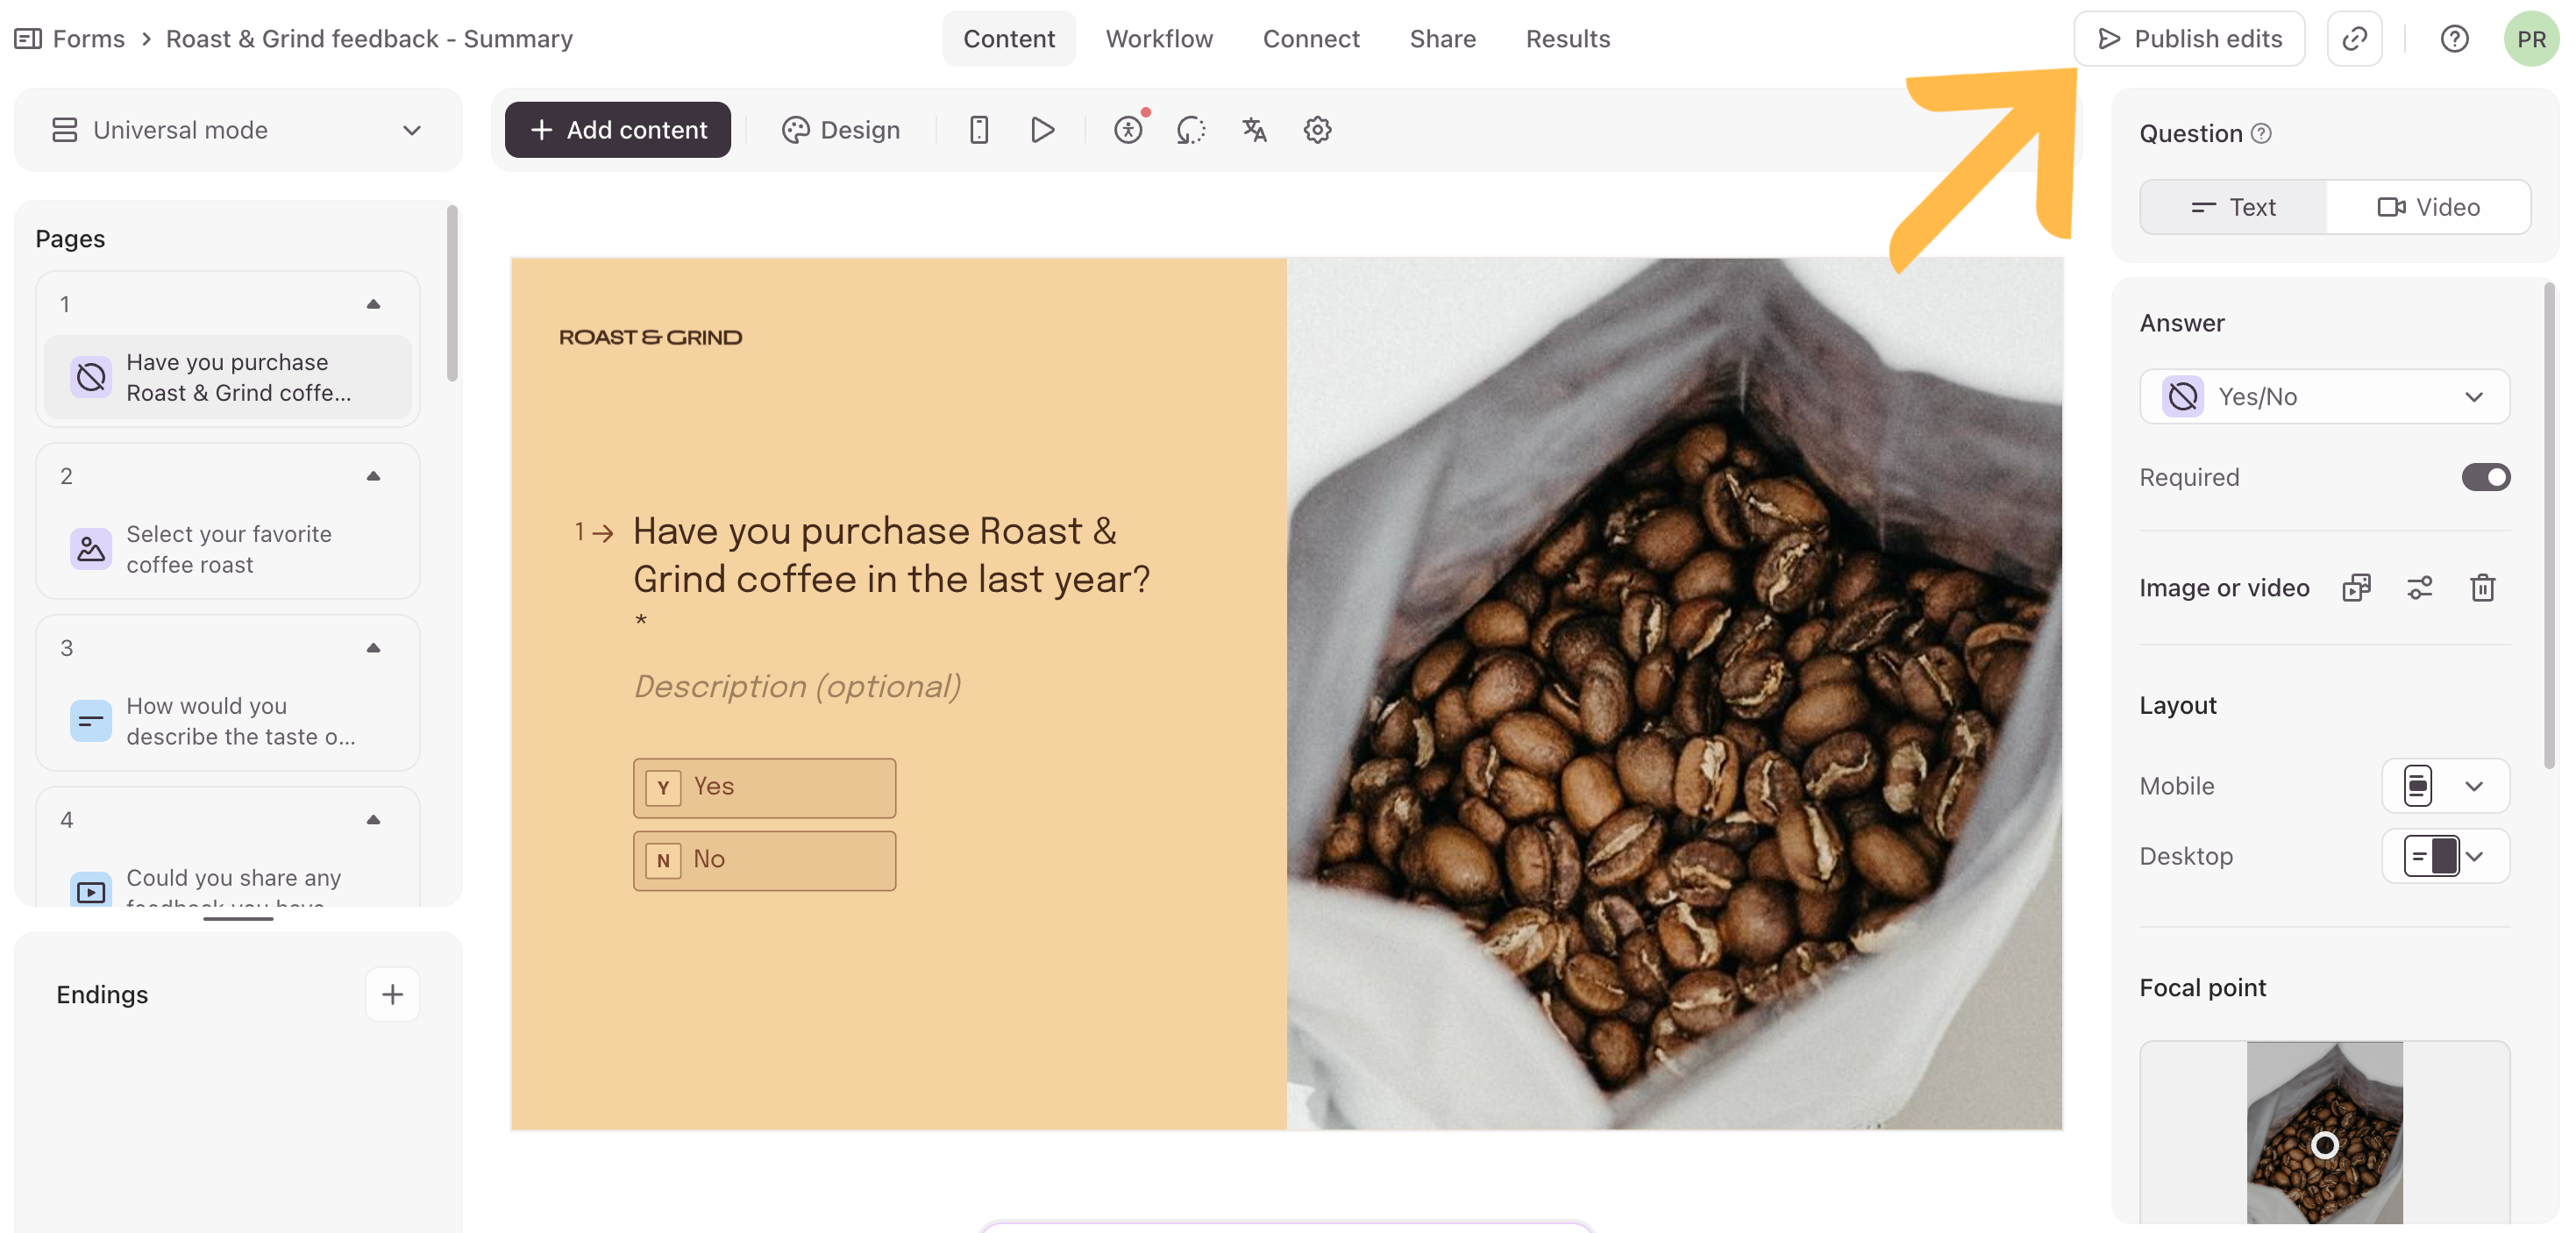Open image adjustment sliders icon

tap(2419, 588)
